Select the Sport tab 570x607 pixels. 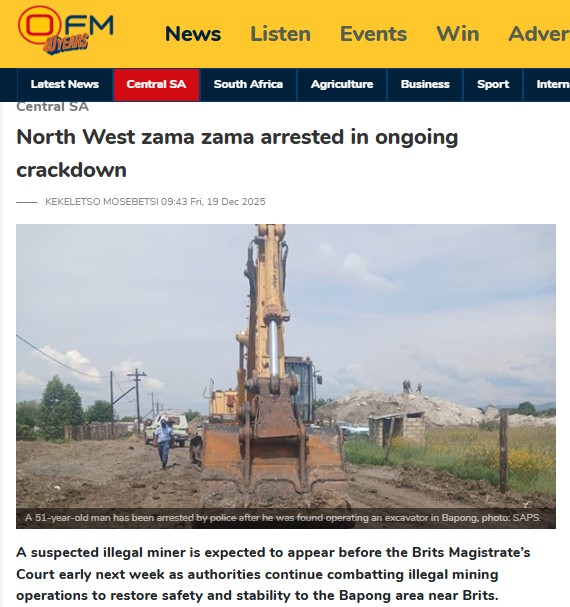pos(493,84)
